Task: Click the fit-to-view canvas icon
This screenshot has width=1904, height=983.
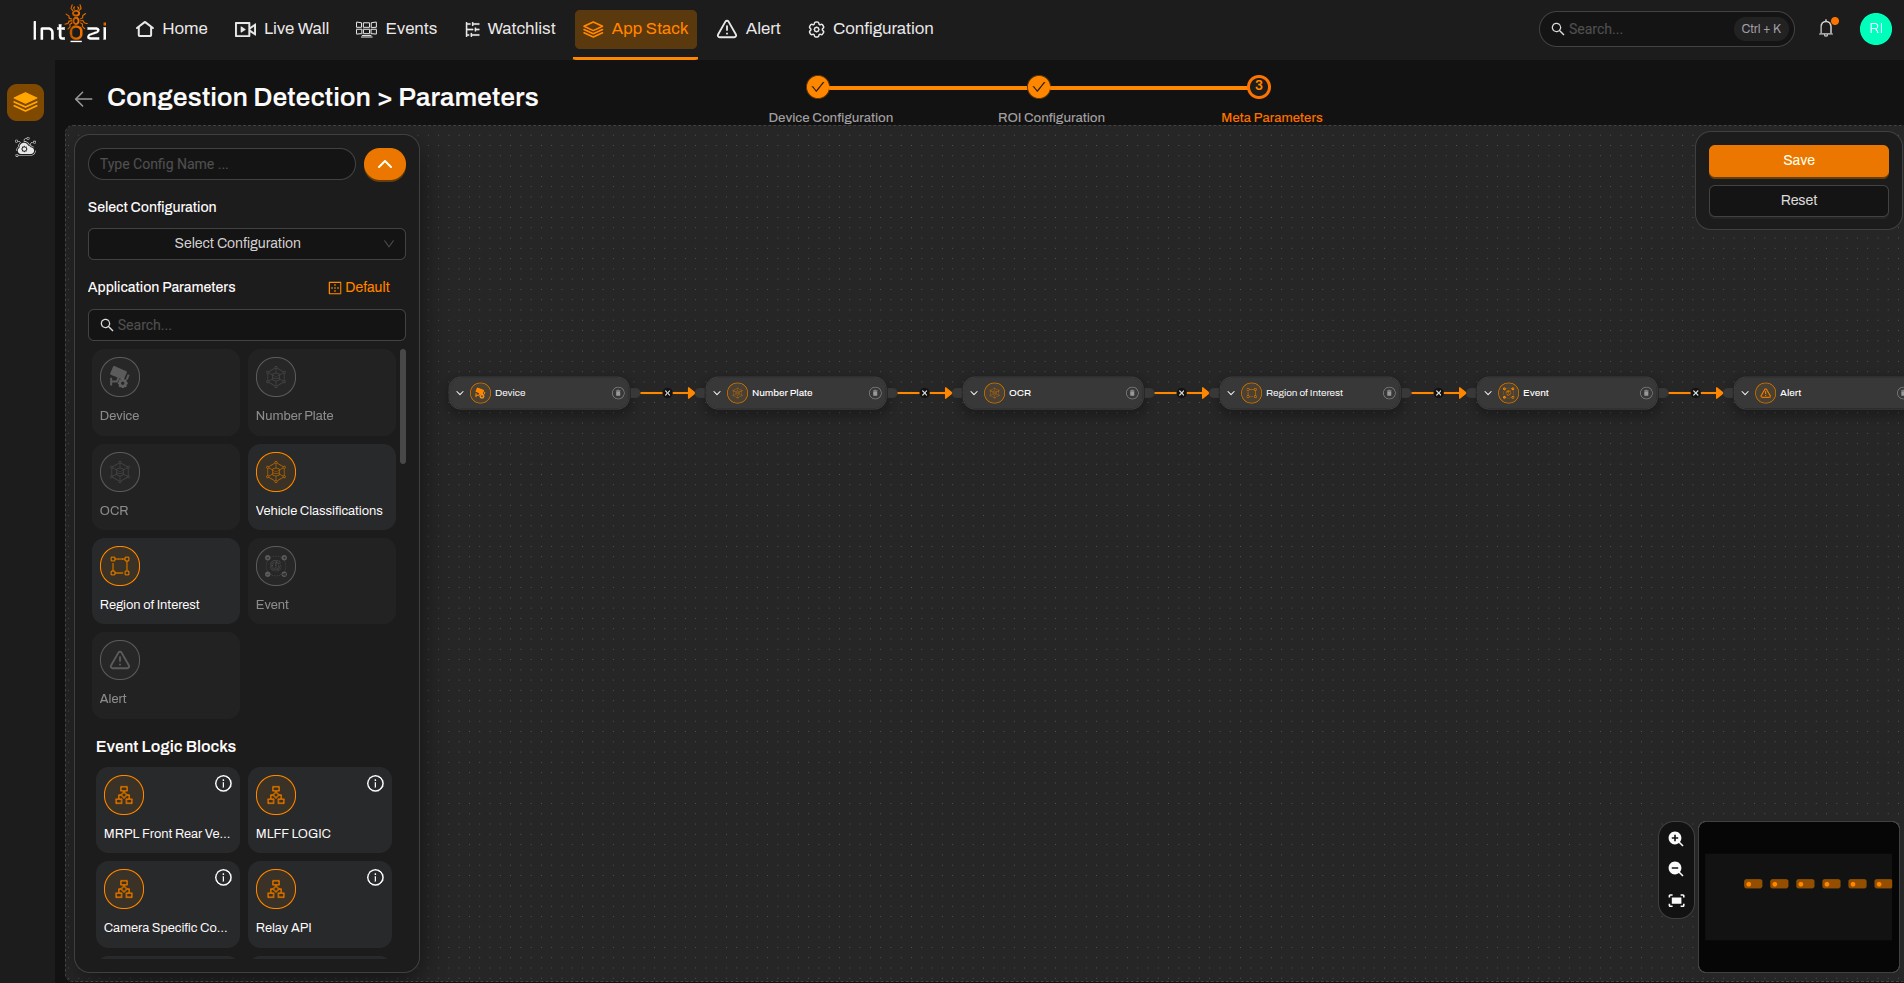Action: tap(1676, 900)
